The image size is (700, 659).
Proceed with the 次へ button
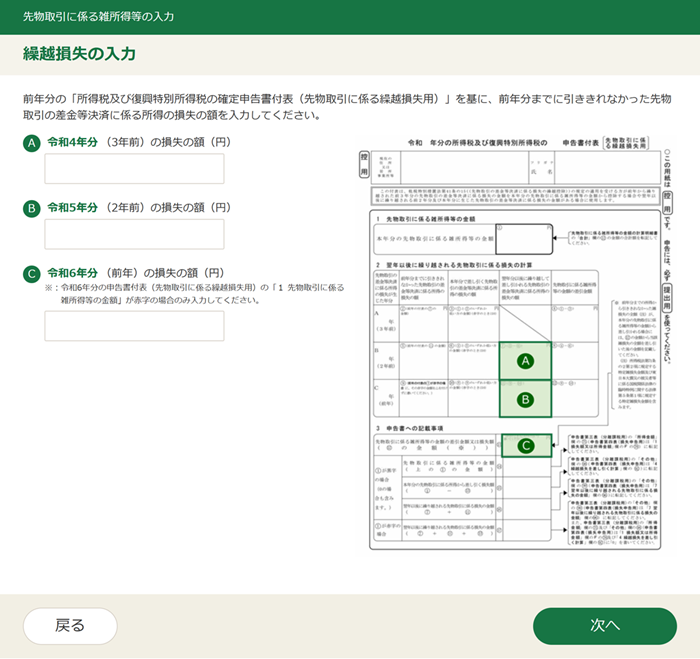point(605,626)
